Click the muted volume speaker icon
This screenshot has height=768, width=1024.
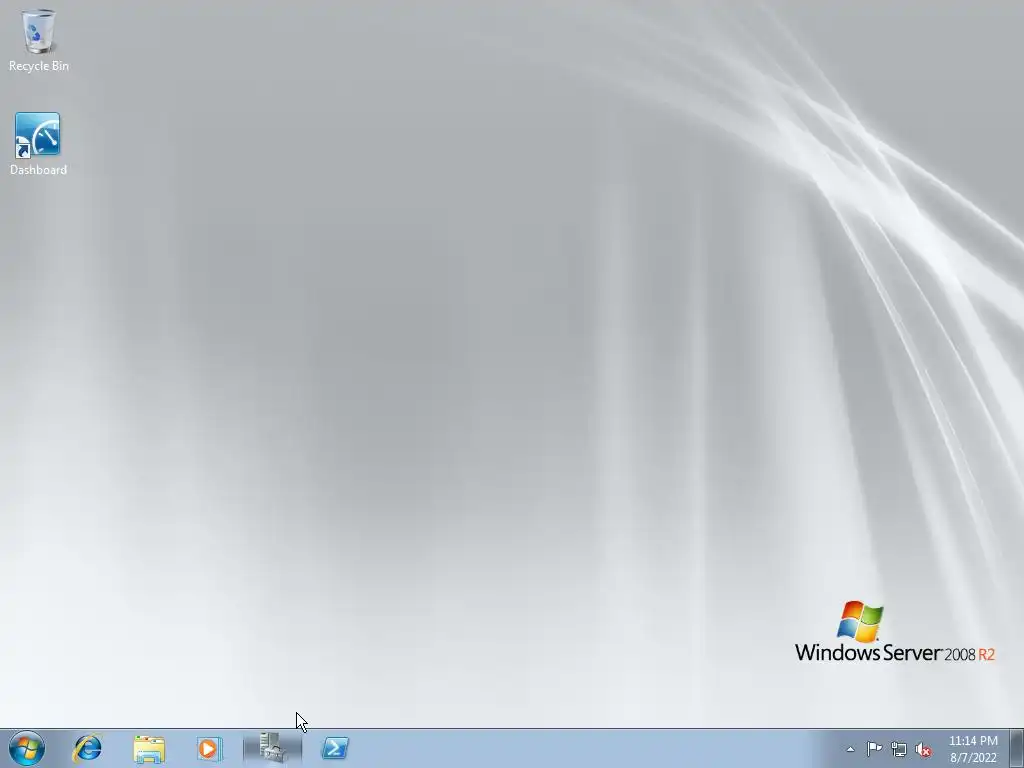point(923,750)
